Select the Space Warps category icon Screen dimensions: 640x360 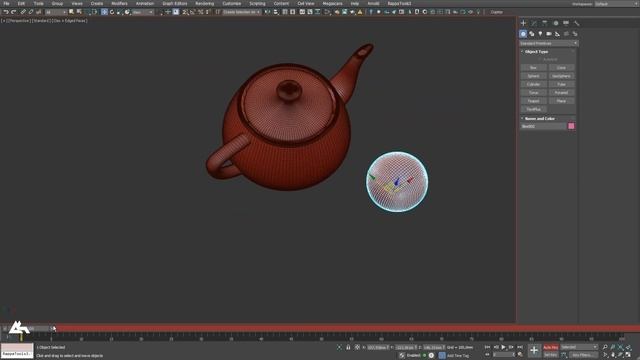tap(566, 34)
